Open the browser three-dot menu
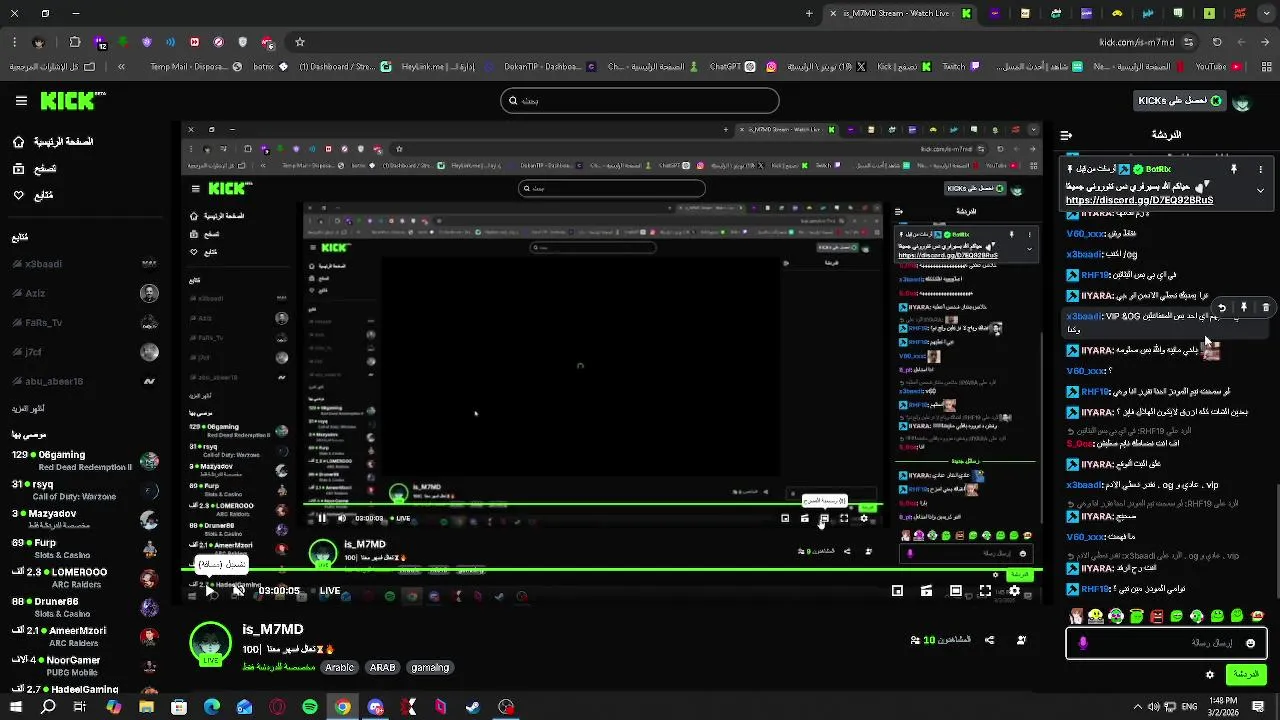 (x=14, y=42)
